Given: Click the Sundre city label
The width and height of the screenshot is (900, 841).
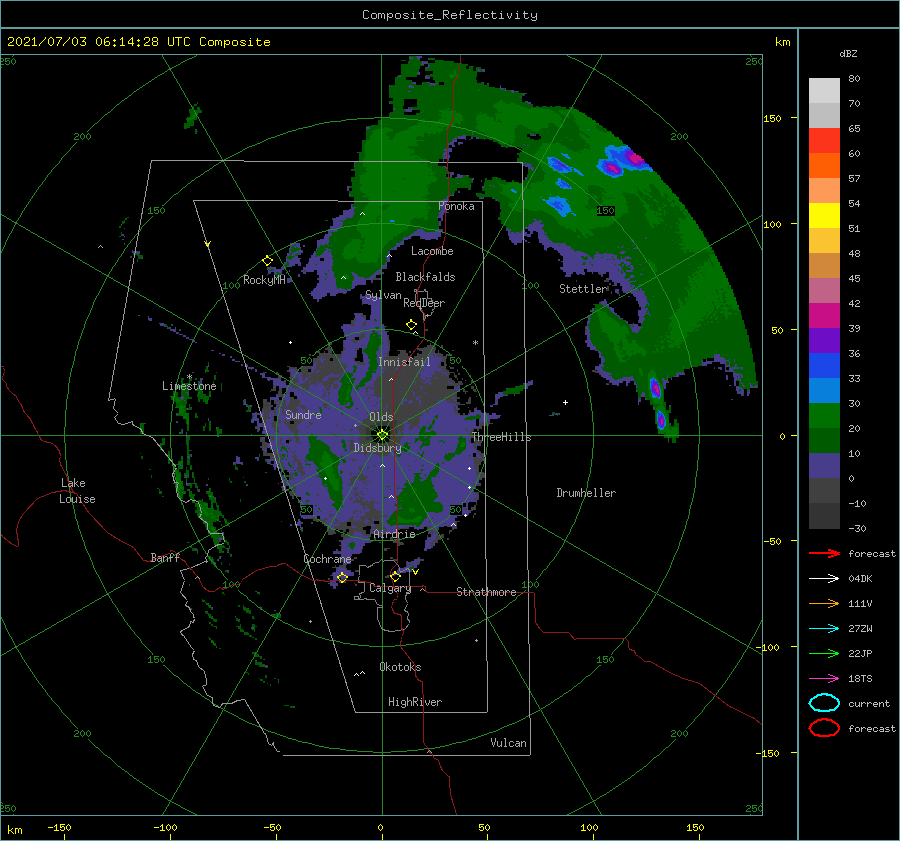Looking at the screenshot, I should click(x=303, y=414).
